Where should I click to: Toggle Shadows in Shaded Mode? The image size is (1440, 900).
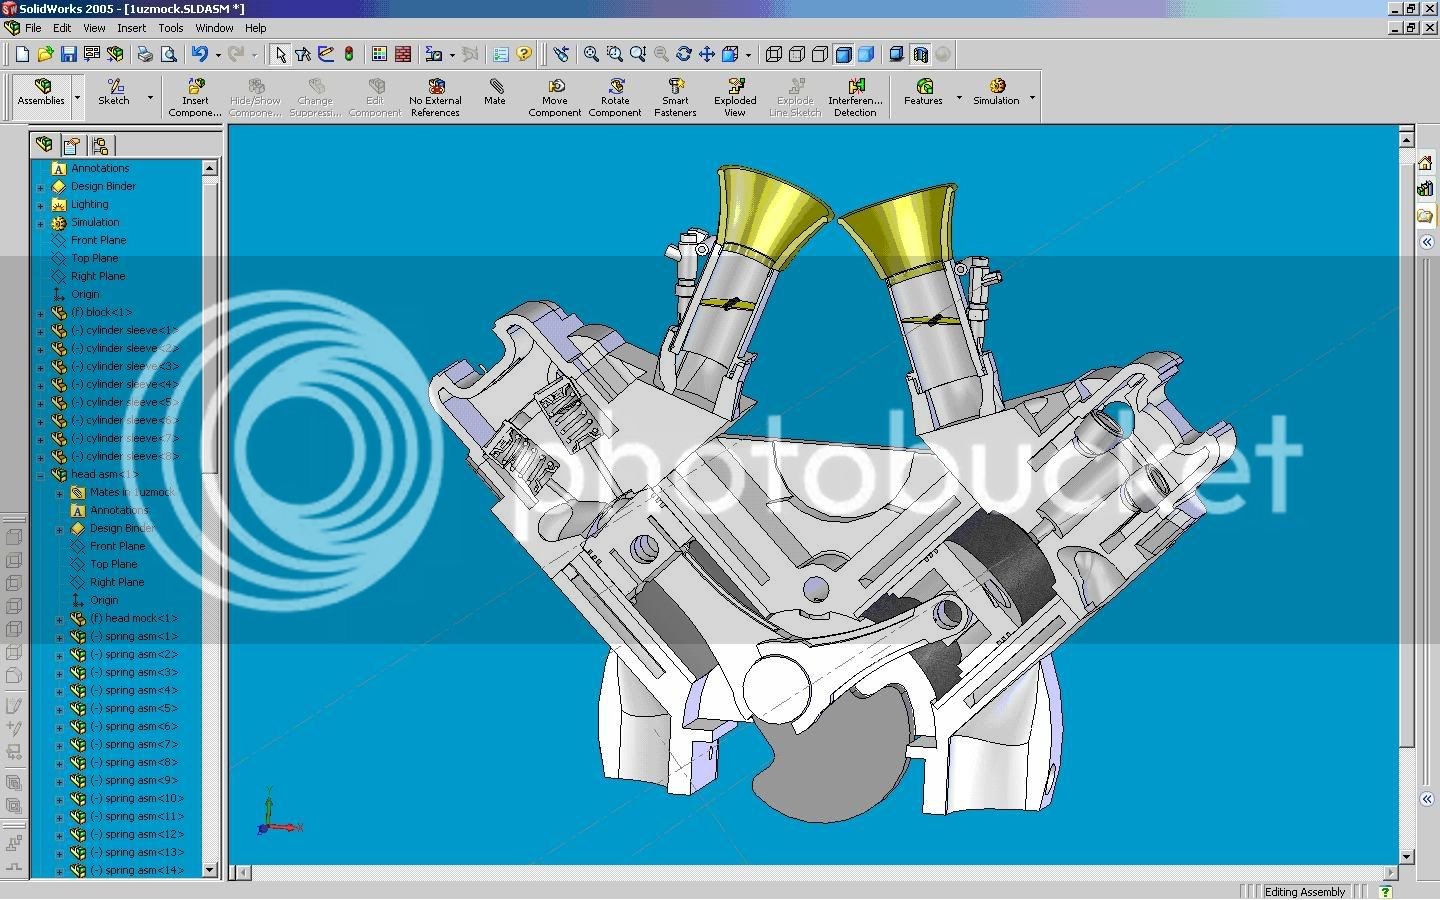pos(897,54)
